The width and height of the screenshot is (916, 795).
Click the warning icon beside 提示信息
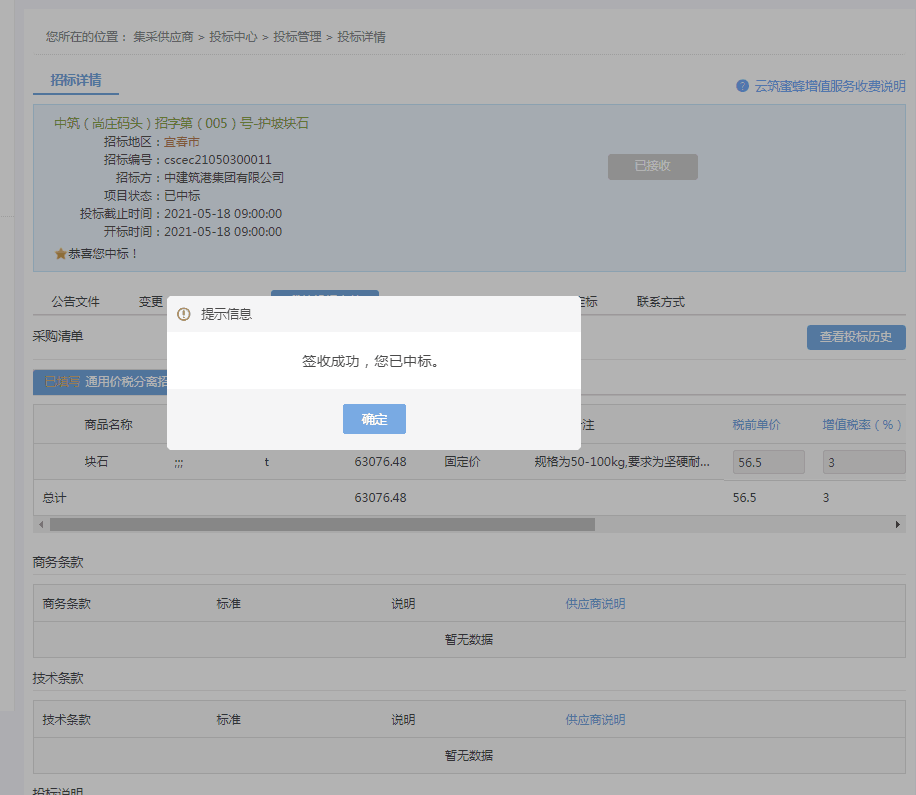183,314
